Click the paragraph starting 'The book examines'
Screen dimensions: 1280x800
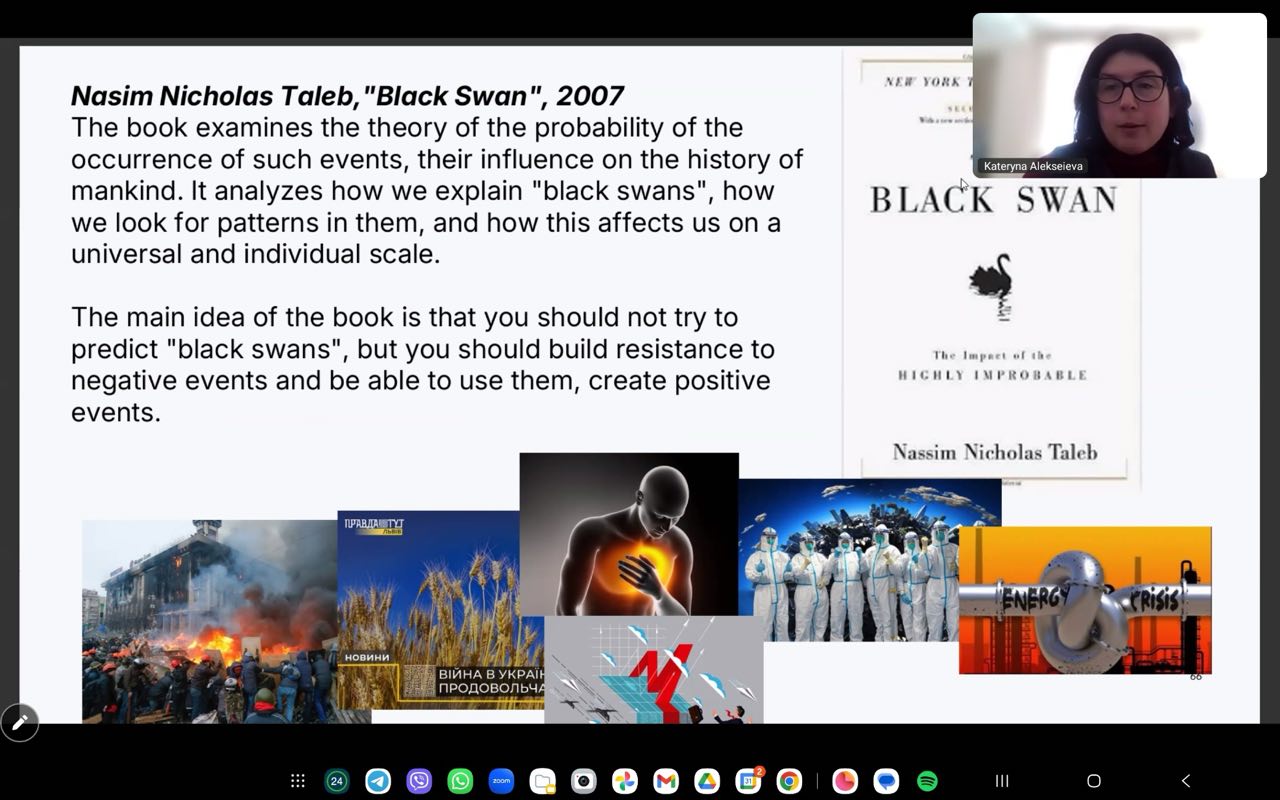pos(437,191)
